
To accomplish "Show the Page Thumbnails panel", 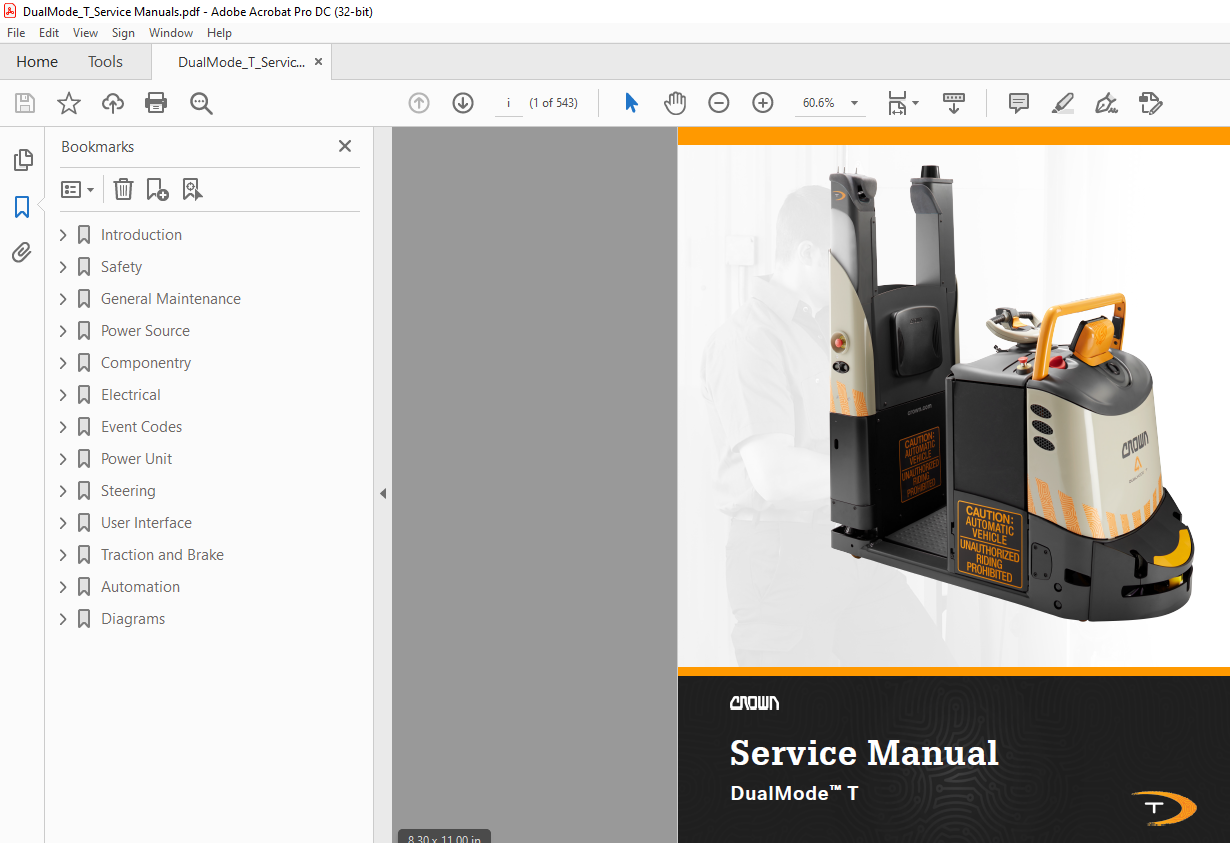I will tap(22, 160).
